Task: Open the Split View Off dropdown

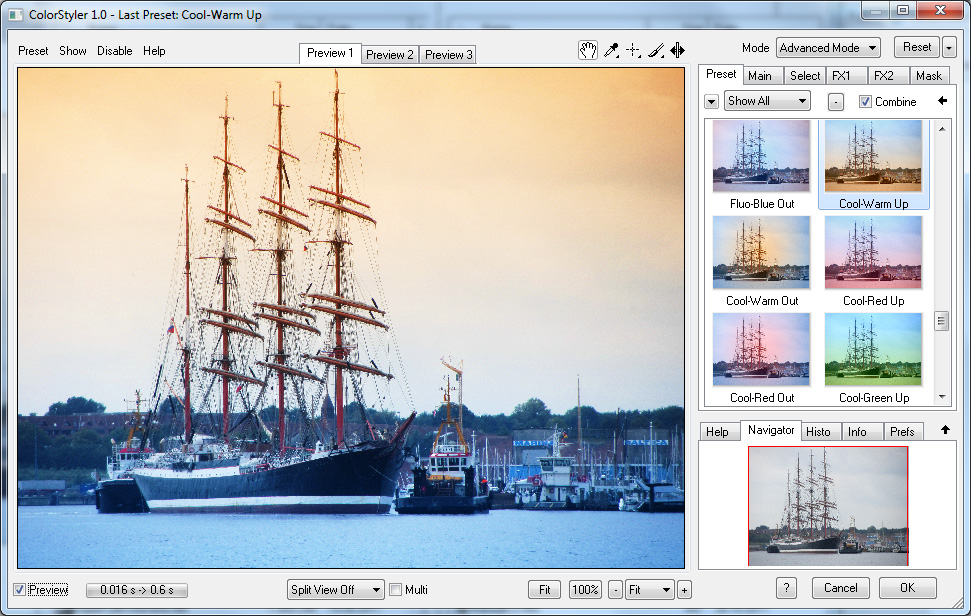Action: (335, 590)
